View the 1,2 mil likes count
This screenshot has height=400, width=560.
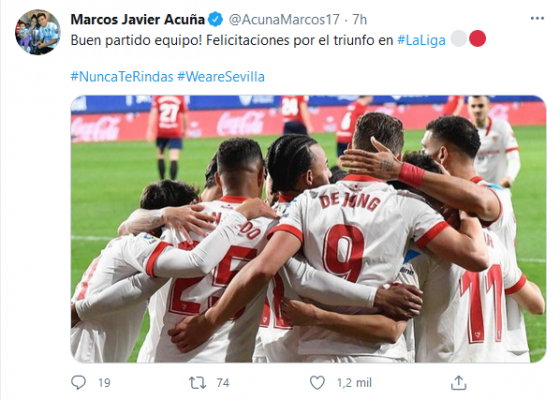[354, 383]
